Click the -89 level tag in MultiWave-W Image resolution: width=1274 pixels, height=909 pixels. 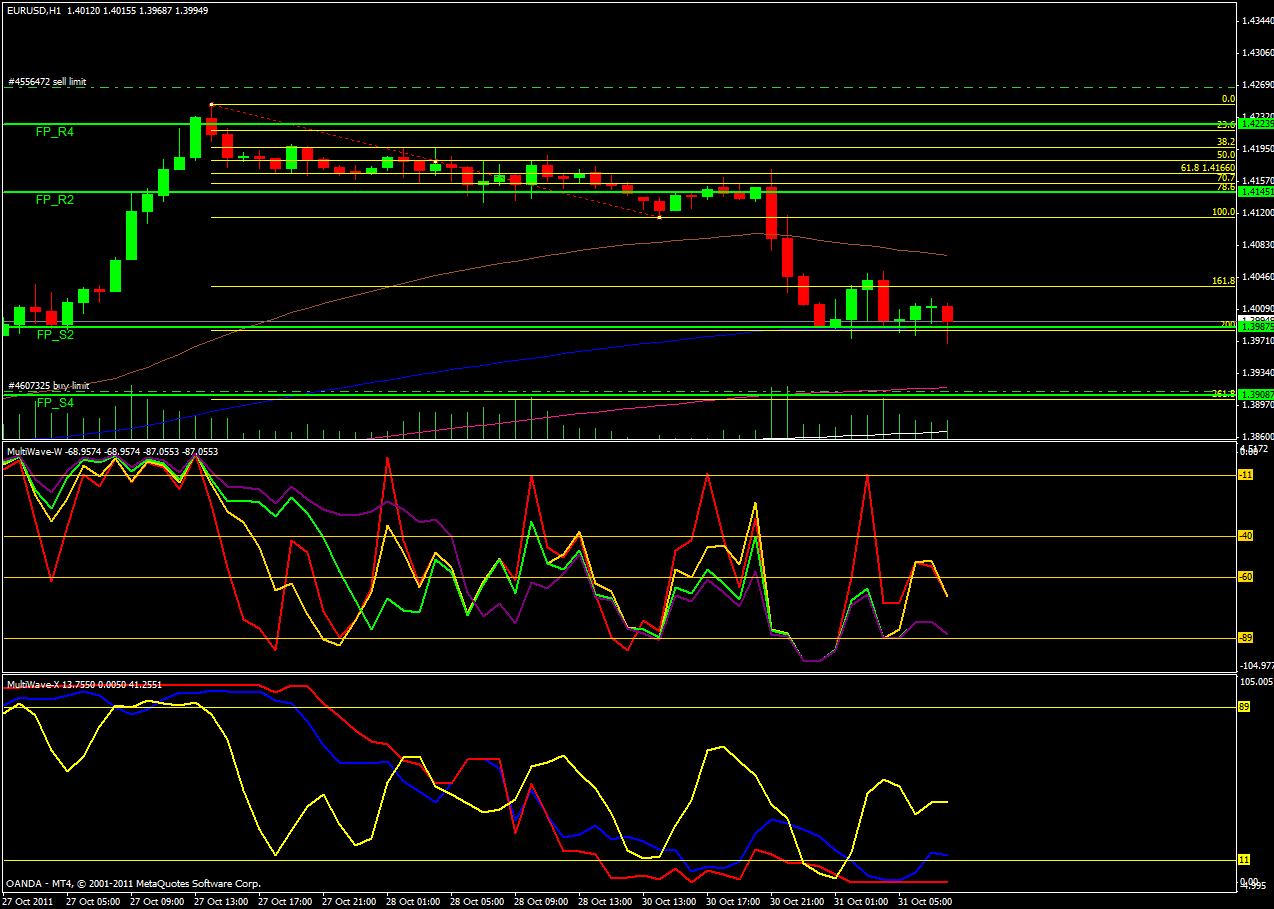1246,638
